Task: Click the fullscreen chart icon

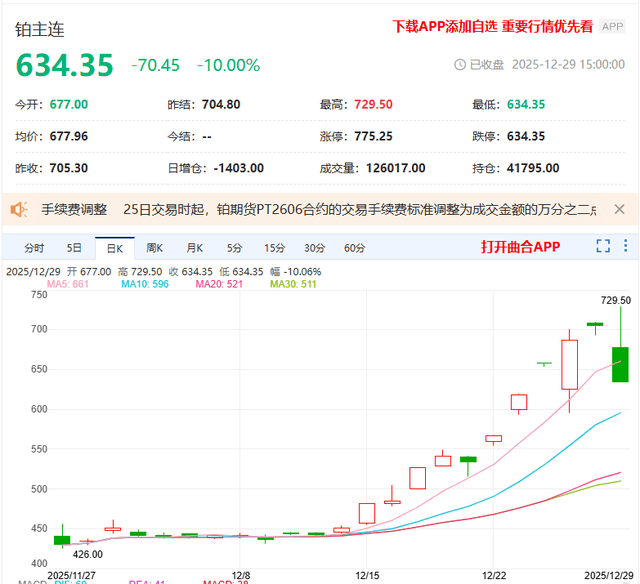Action: click(603, 247)
